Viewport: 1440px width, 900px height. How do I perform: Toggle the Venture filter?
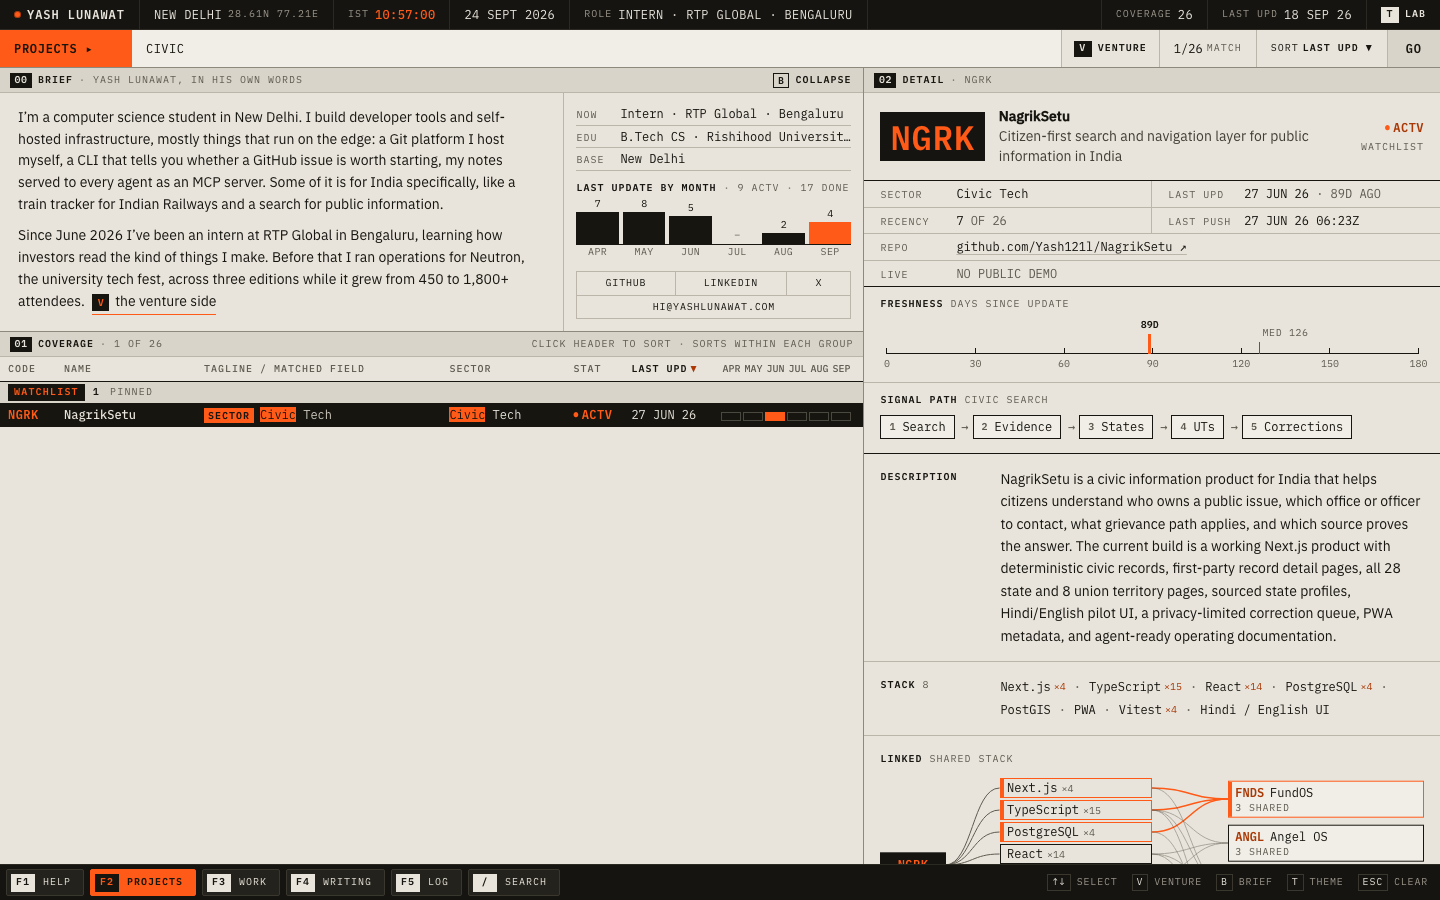pyautogui.click(x=1110, y=48)
